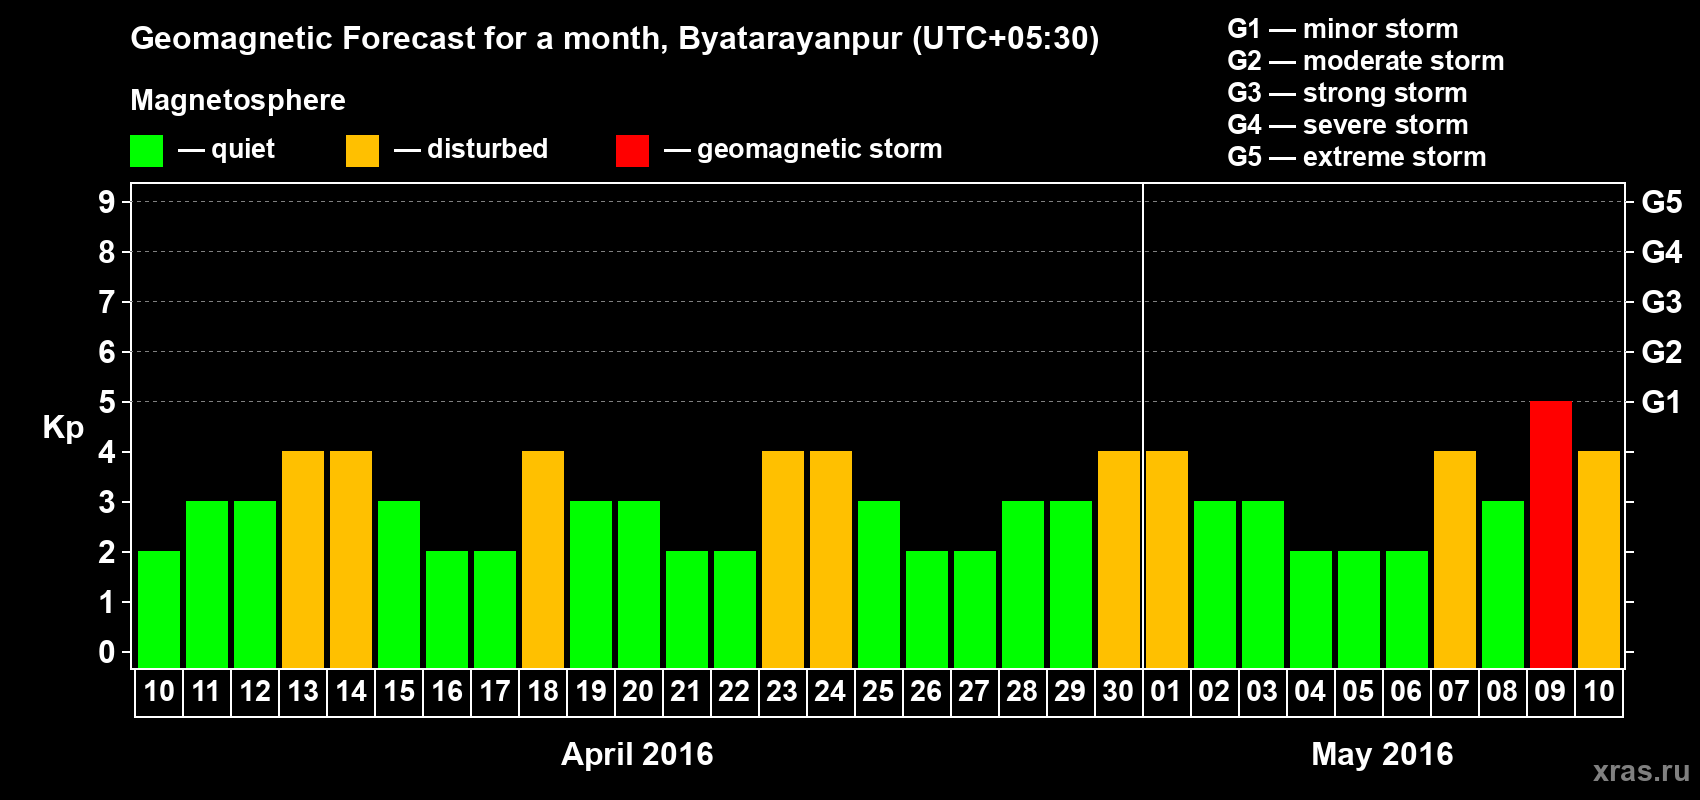Click the 'Magnetosphere' heading
The width and height of the screenshot is (1700, 800).
click(238, 101)
